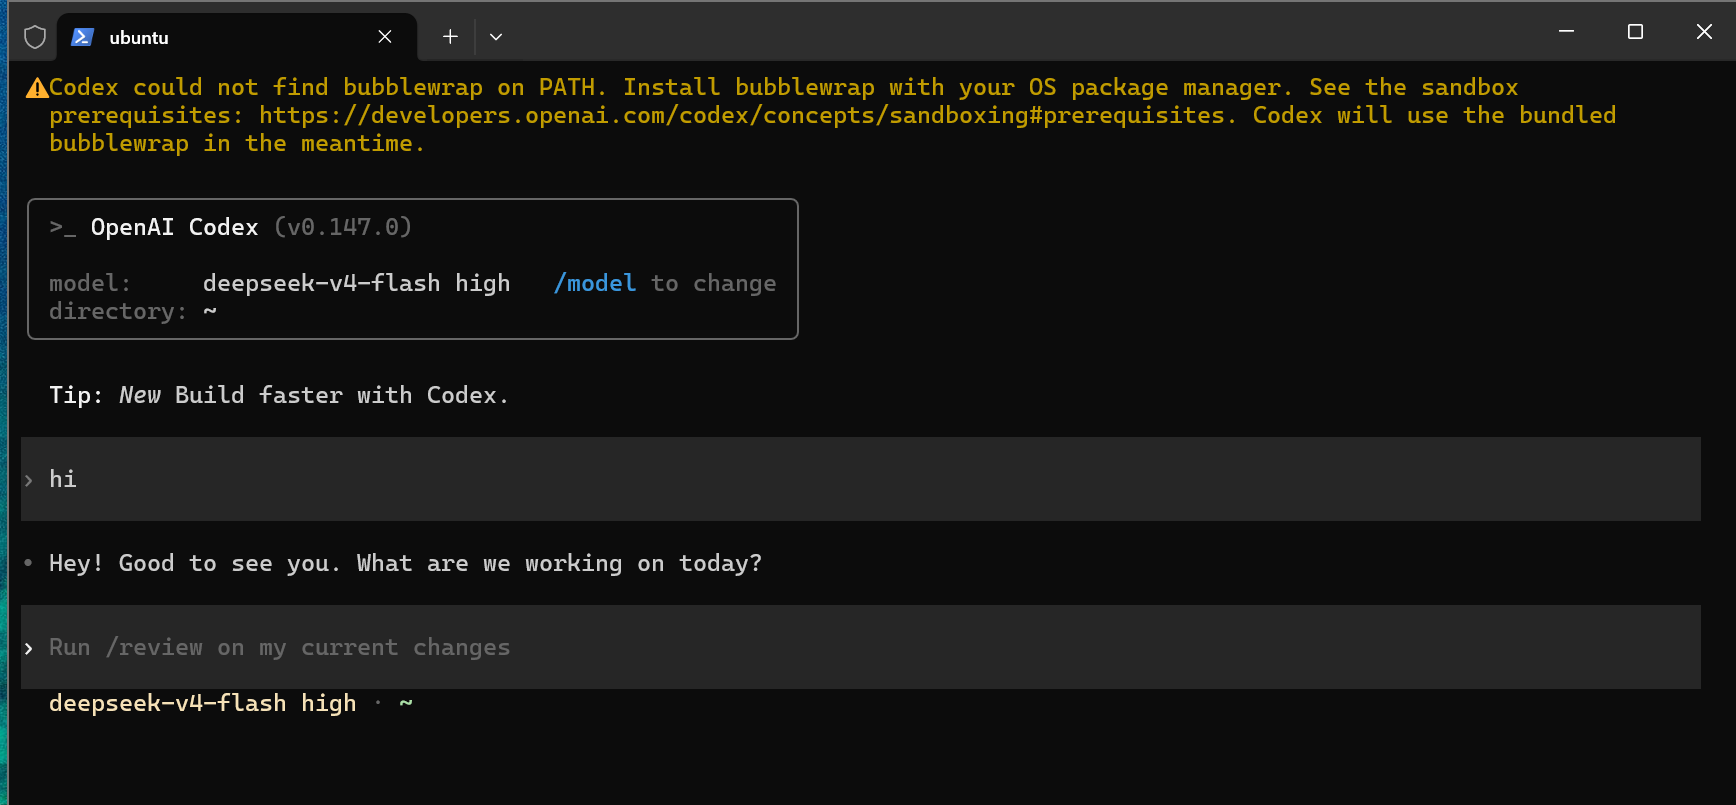
Task: Open a new terminal tab
Action: pyautogui.click(x=451, y=37)
